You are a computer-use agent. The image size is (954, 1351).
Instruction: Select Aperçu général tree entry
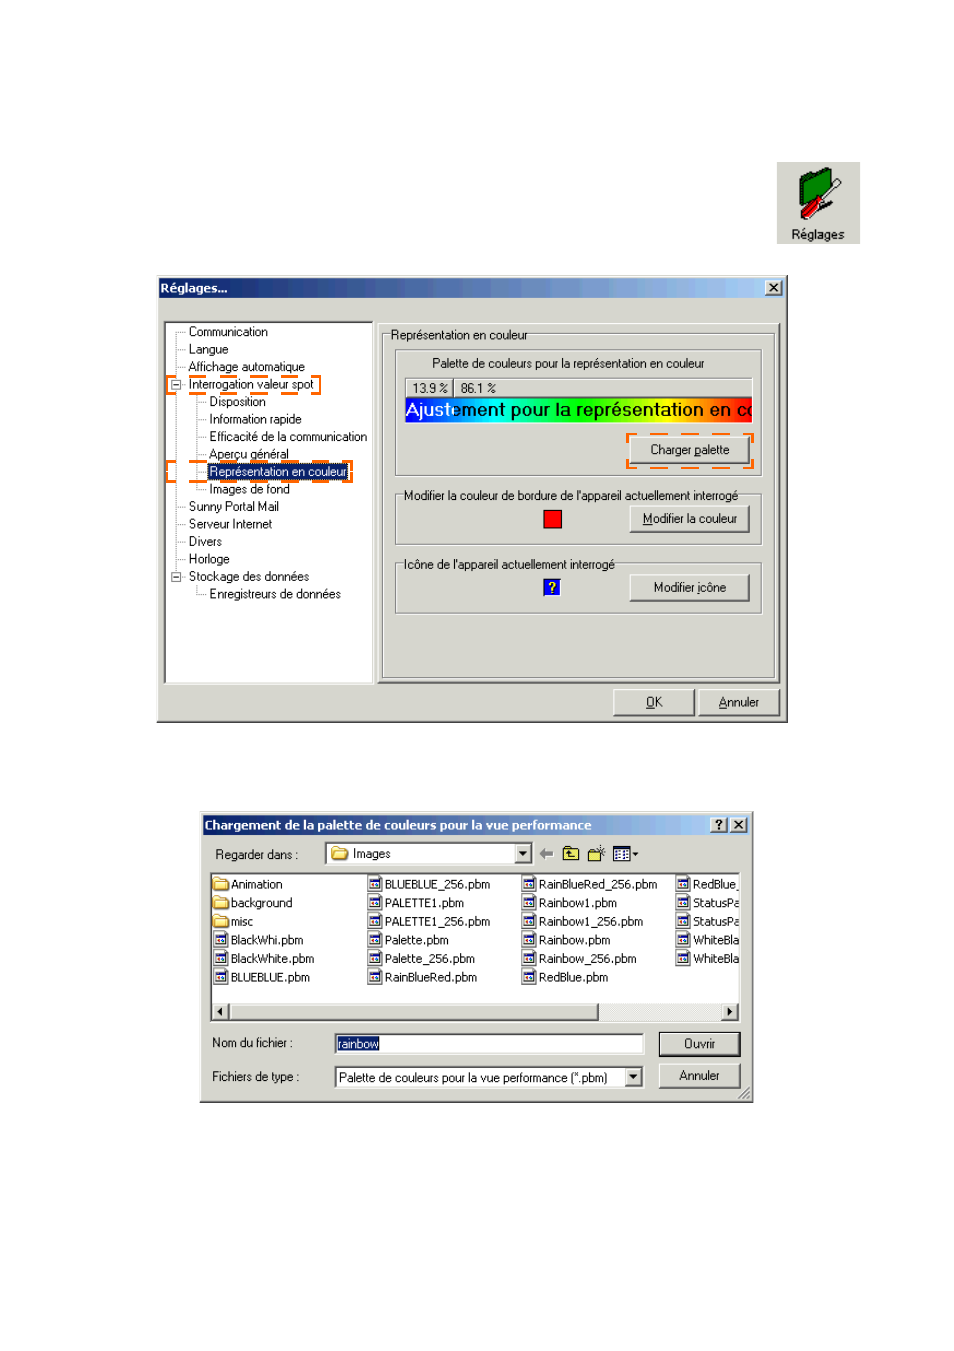pos(249,454)
